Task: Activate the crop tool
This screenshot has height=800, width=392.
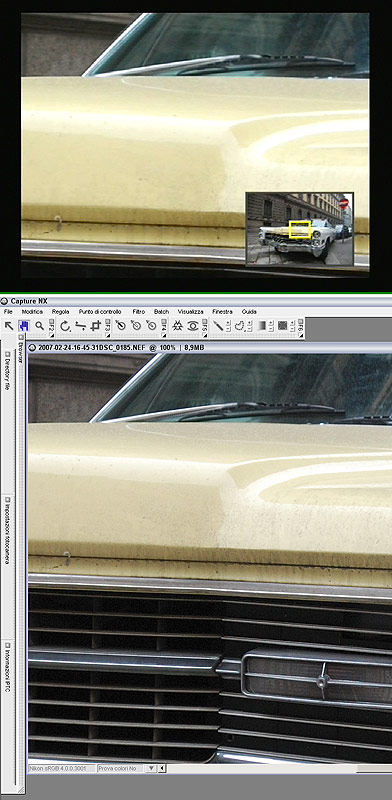Action: [x=95, y=326]
